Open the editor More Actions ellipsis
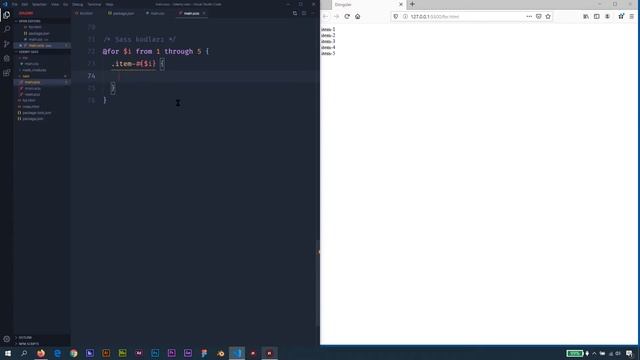The height and width of the screenshot is (360, 640). [x=313, y=13]
